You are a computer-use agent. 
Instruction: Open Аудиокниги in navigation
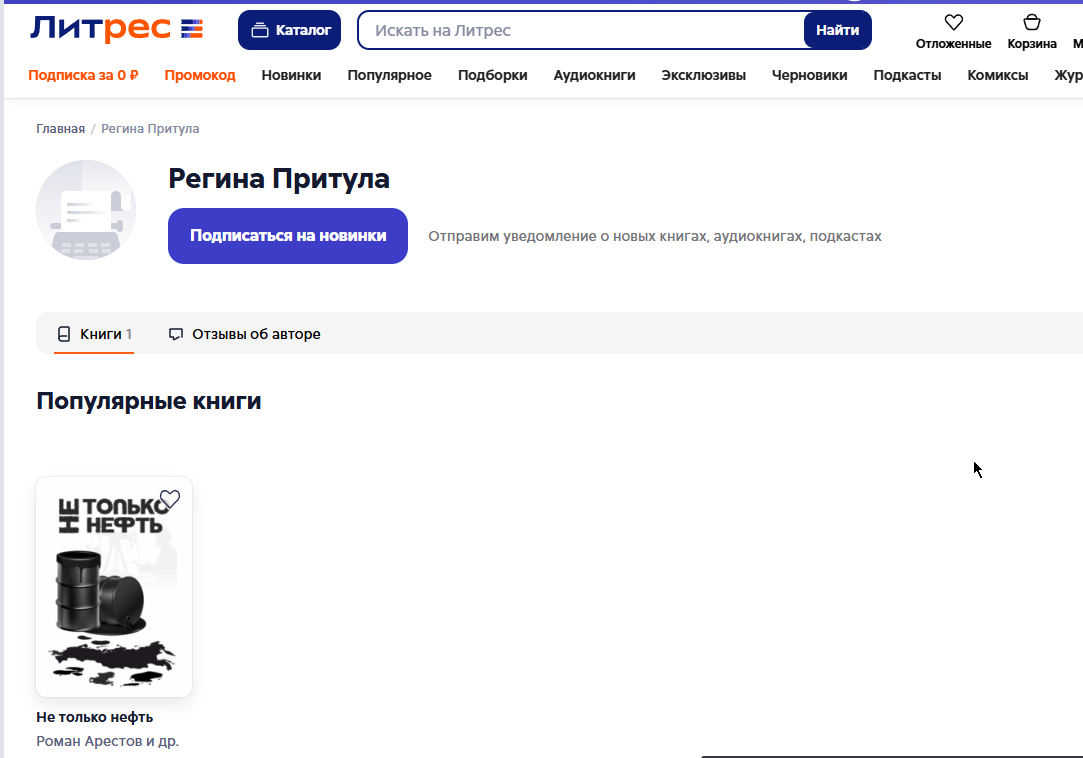[x=594, y=75]
